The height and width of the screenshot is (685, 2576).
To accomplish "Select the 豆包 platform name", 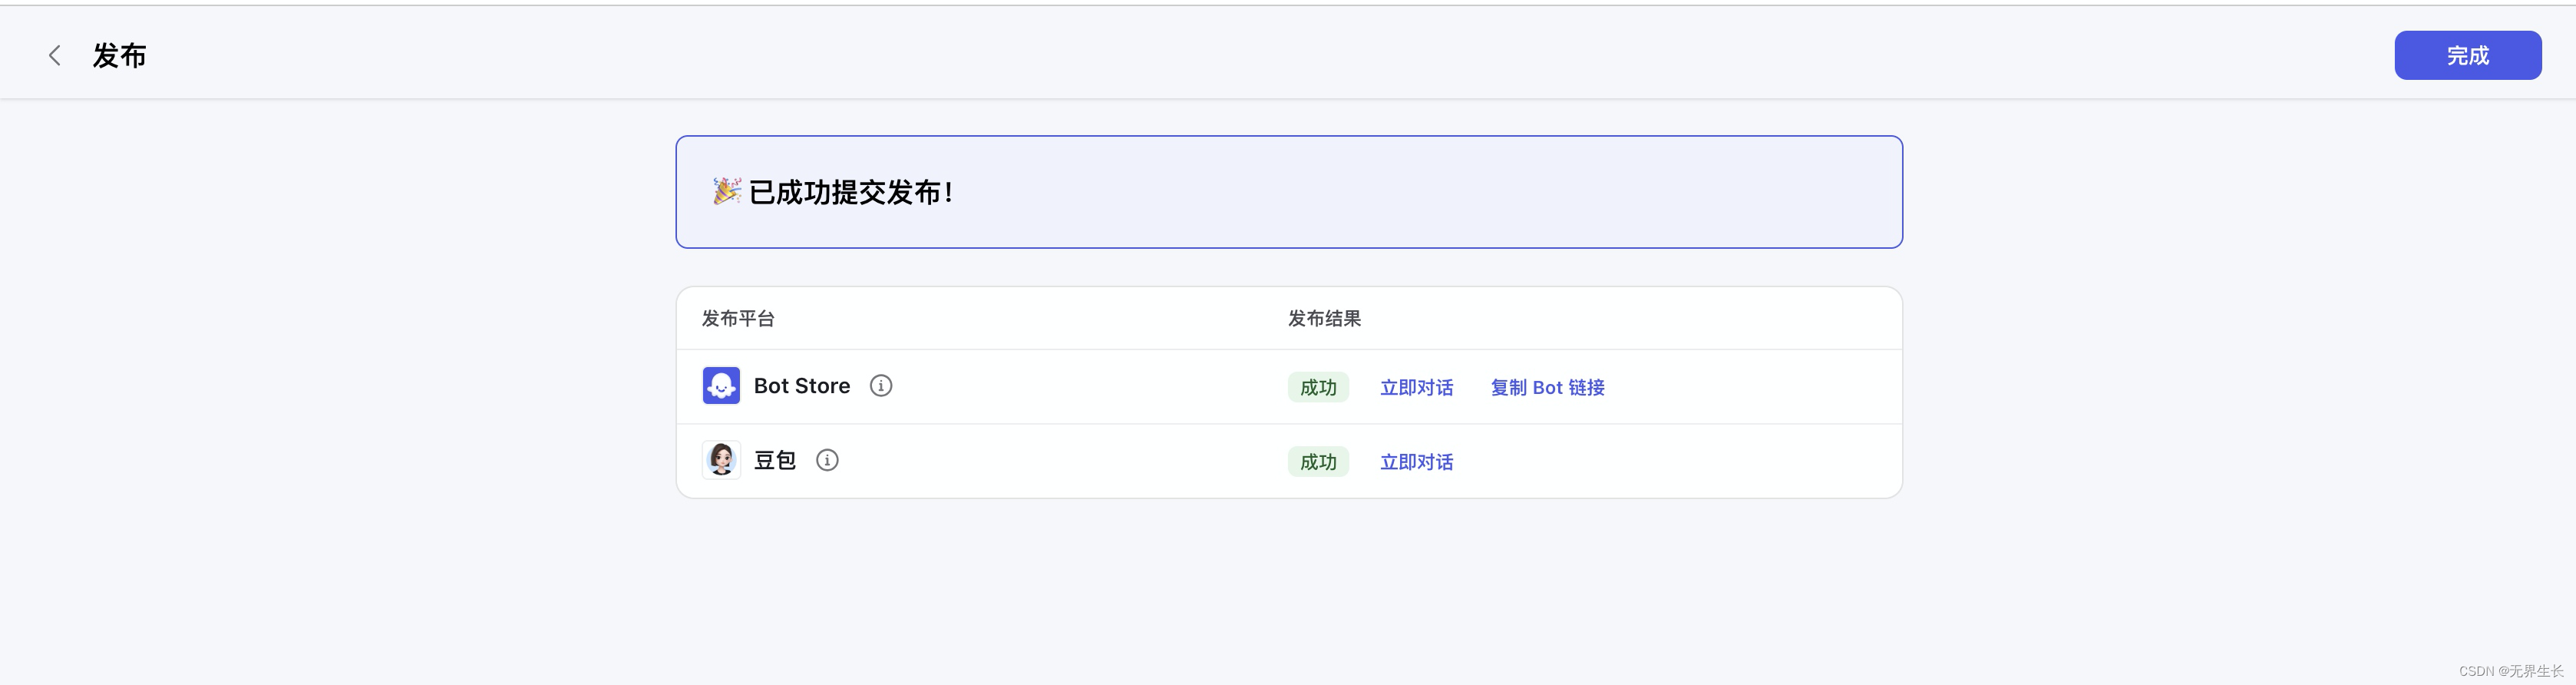I will pyautogui.click(x=775, y=460).
